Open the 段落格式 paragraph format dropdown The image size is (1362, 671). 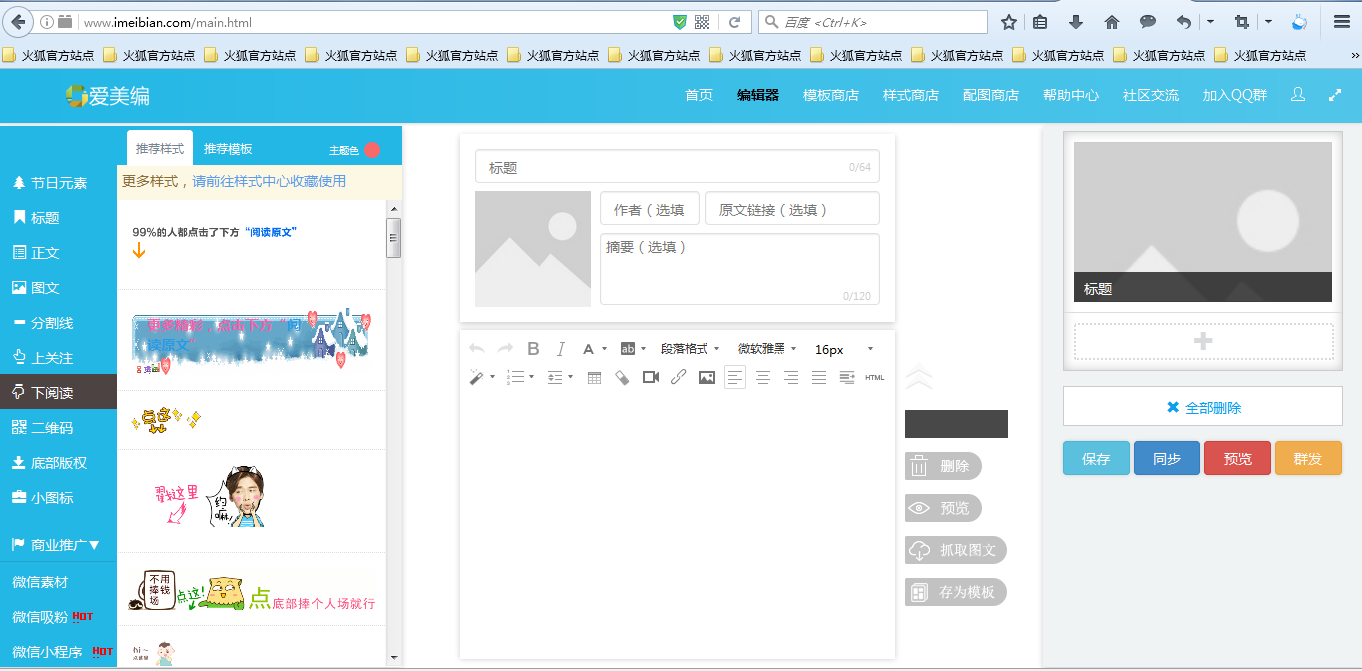point(689,349)
